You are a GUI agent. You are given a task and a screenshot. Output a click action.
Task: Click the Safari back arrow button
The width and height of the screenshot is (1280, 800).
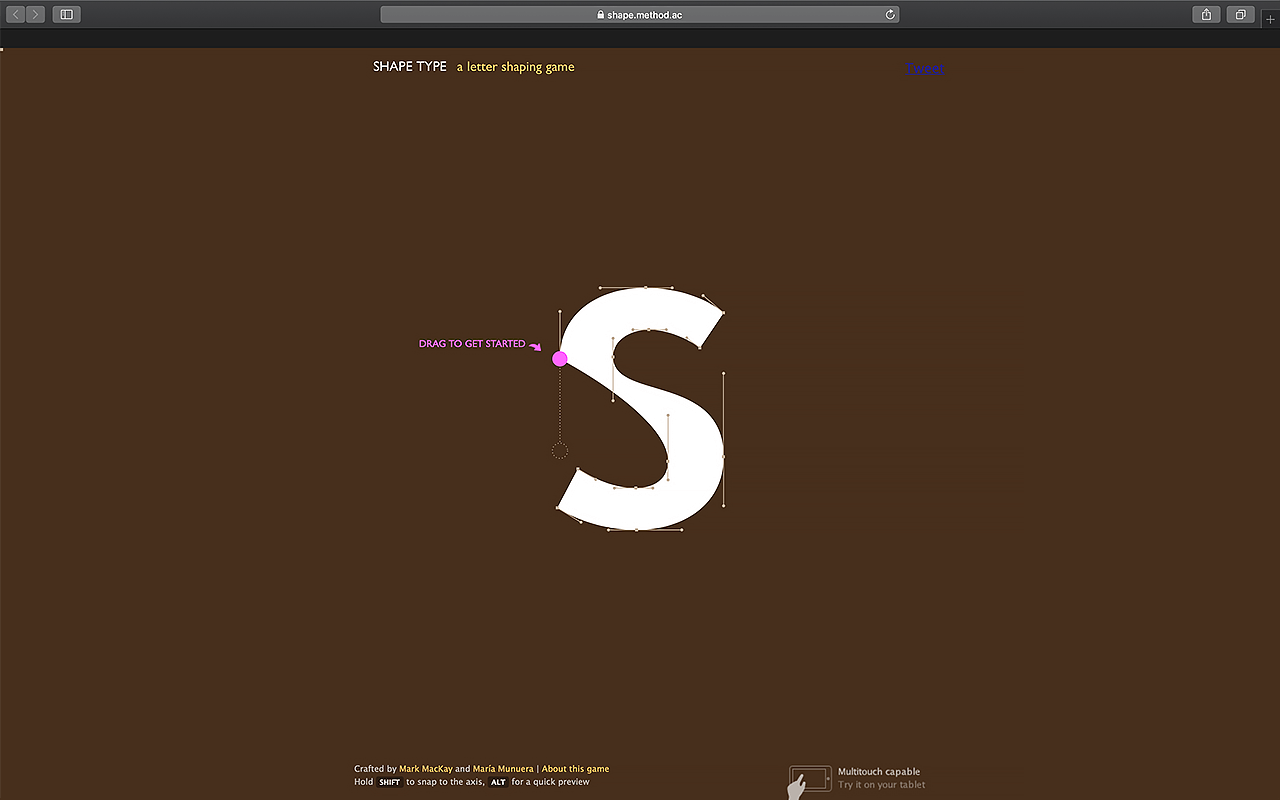tap(17, 15)
